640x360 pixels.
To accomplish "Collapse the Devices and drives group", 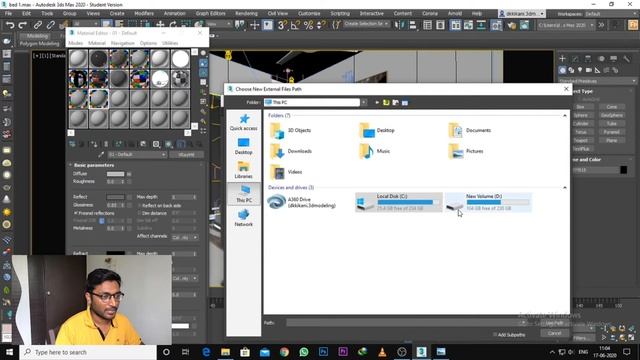I will [x=564, y=188].
